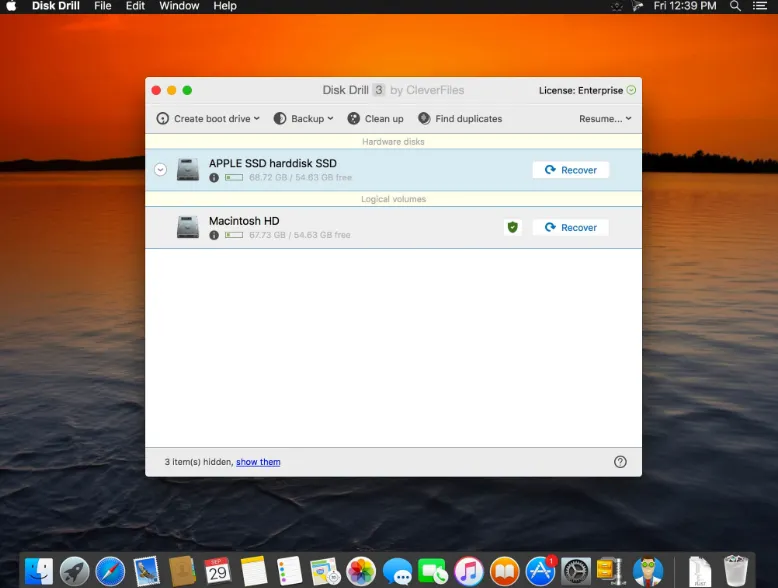This screenshot has height=588, width=778.
Task: Open Maps from the Dock
Action: pos(325,571)
